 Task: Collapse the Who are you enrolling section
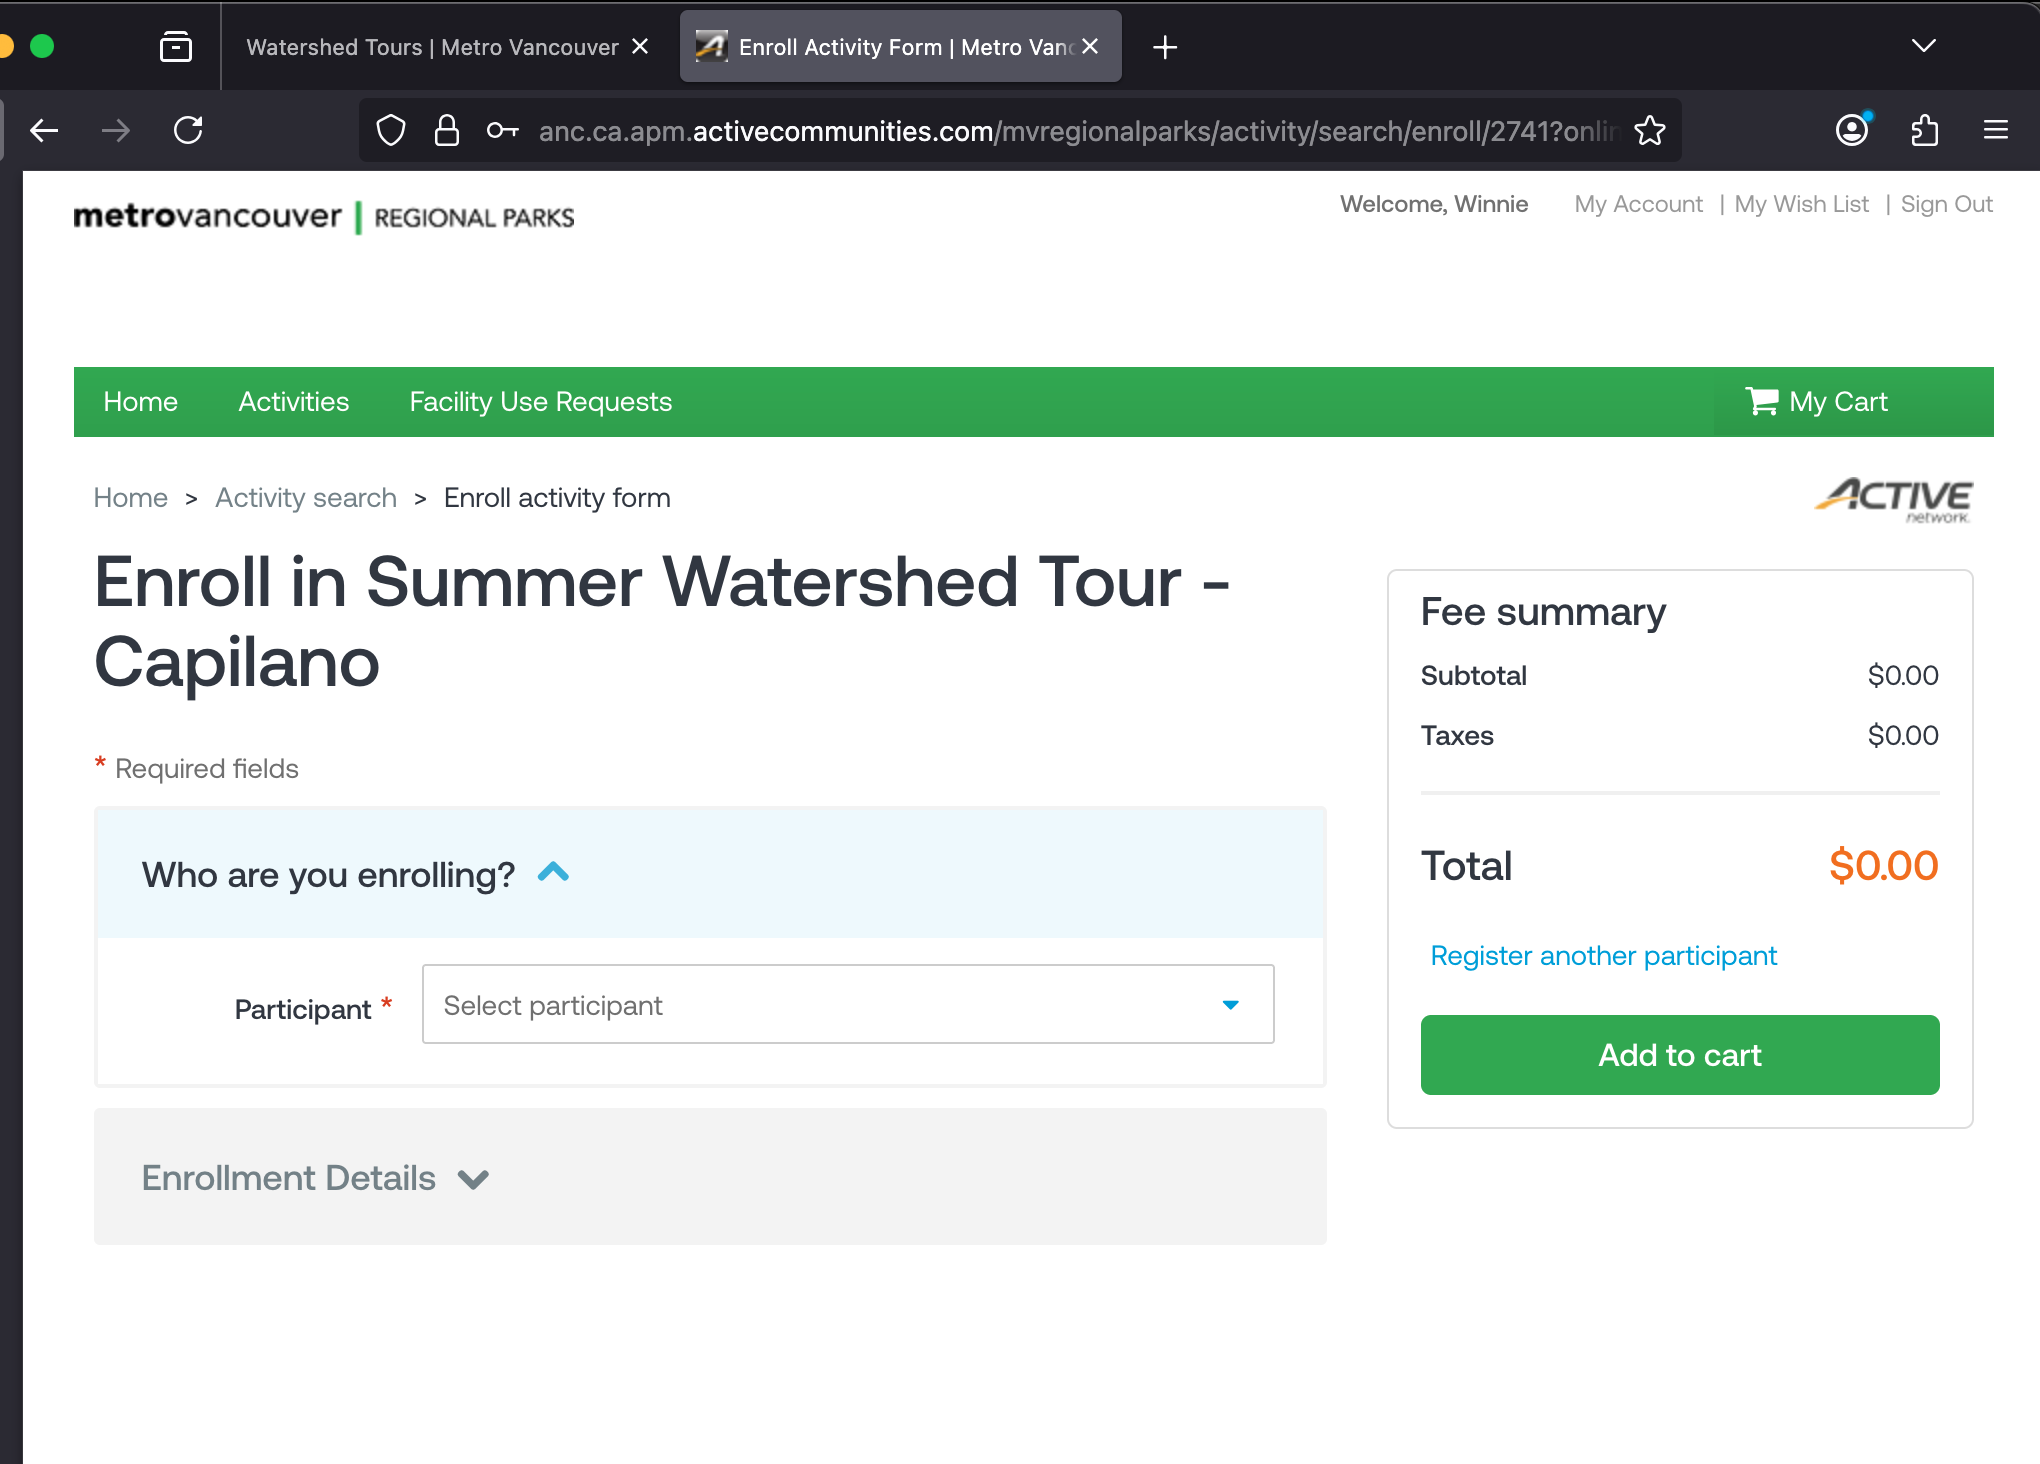553,873
